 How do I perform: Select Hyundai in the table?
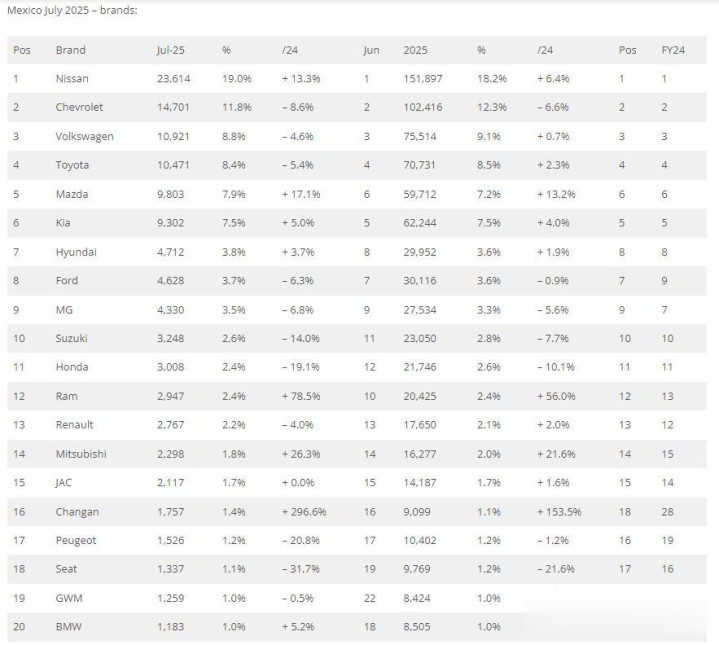(76, 252)
